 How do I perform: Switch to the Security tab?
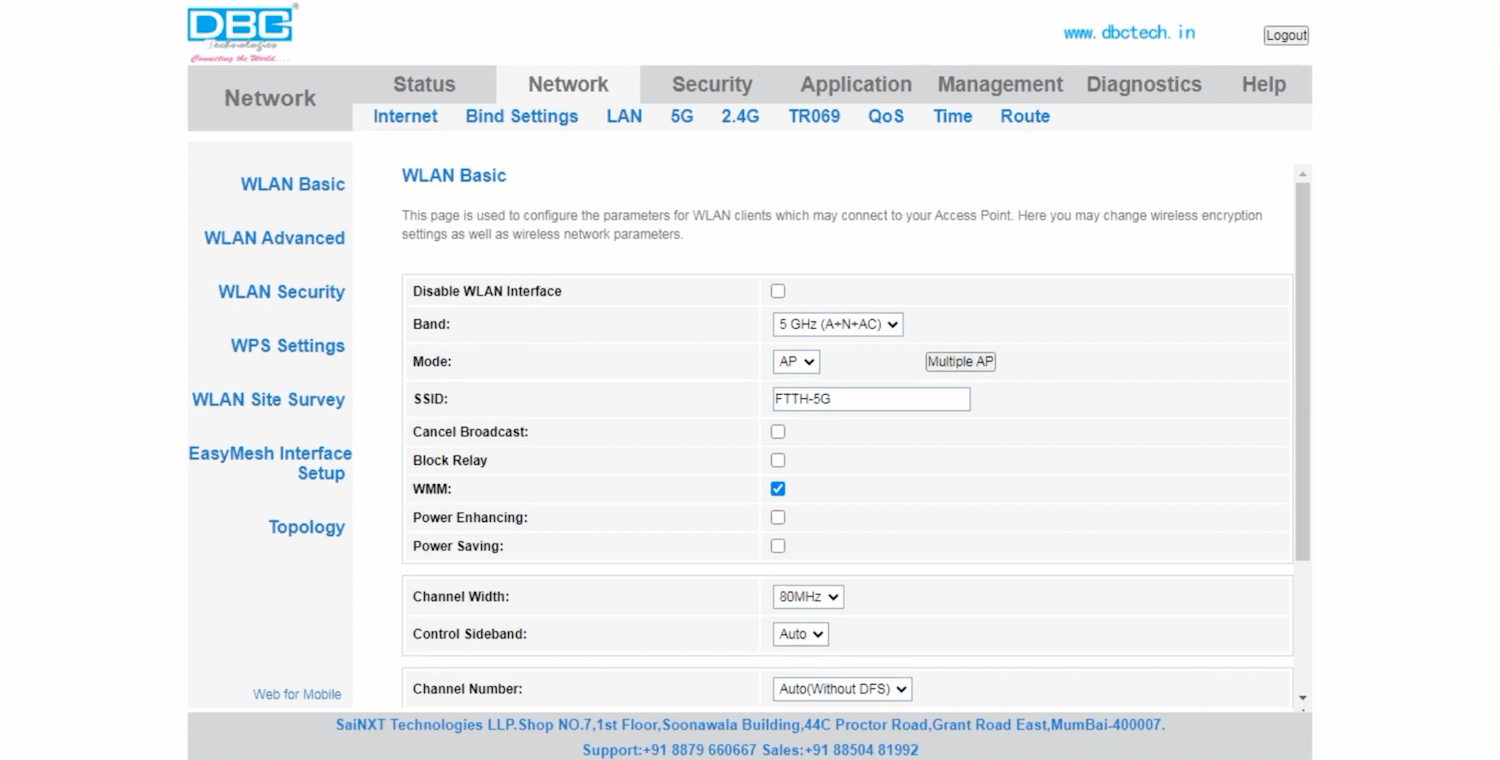711,85
